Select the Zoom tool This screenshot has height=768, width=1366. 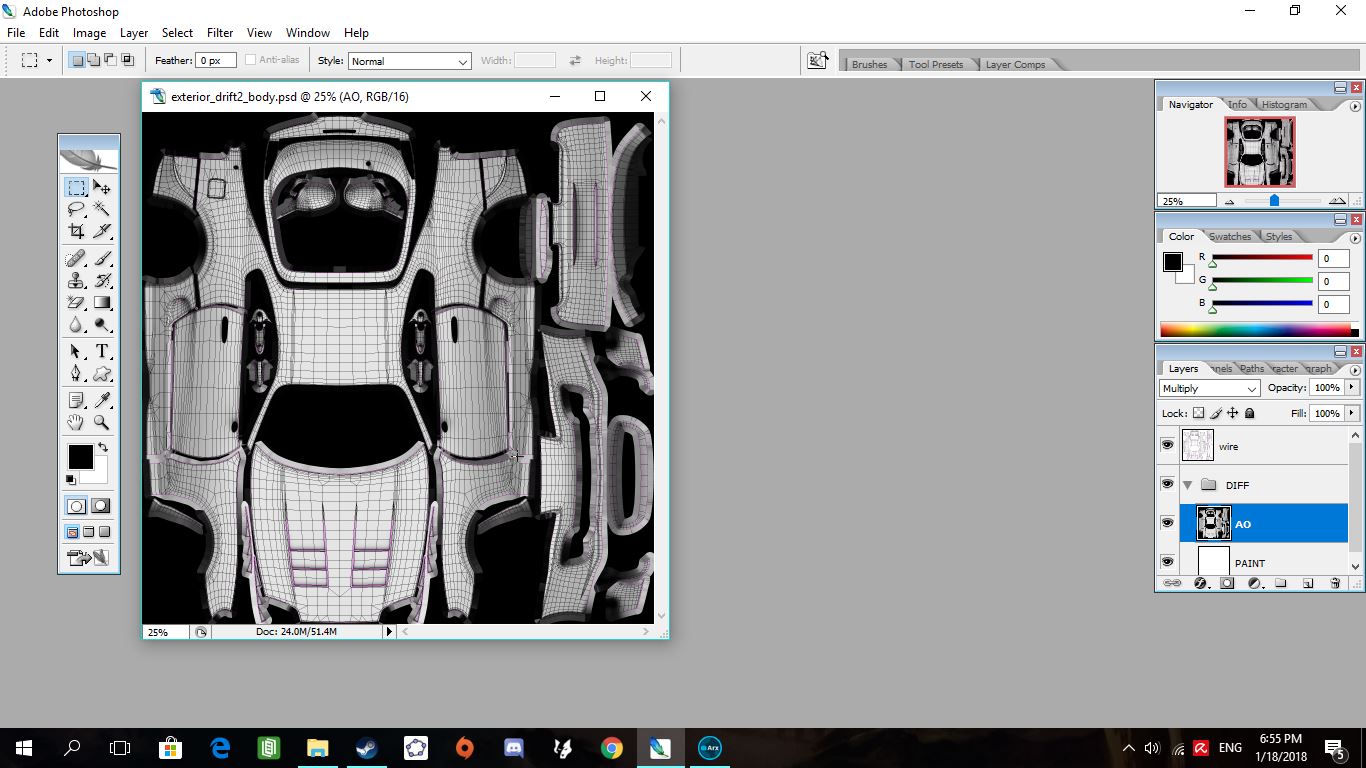102,422
